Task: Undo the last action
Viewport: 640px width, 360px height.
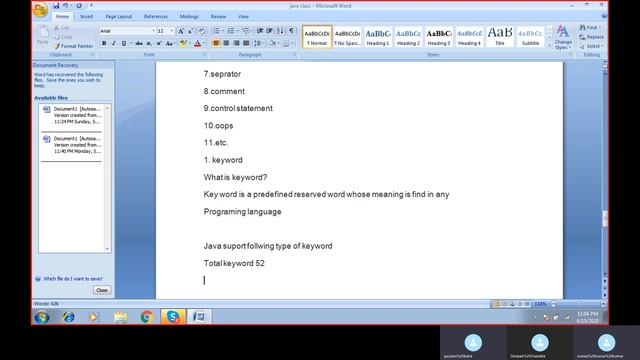Action: coord(65,6)
